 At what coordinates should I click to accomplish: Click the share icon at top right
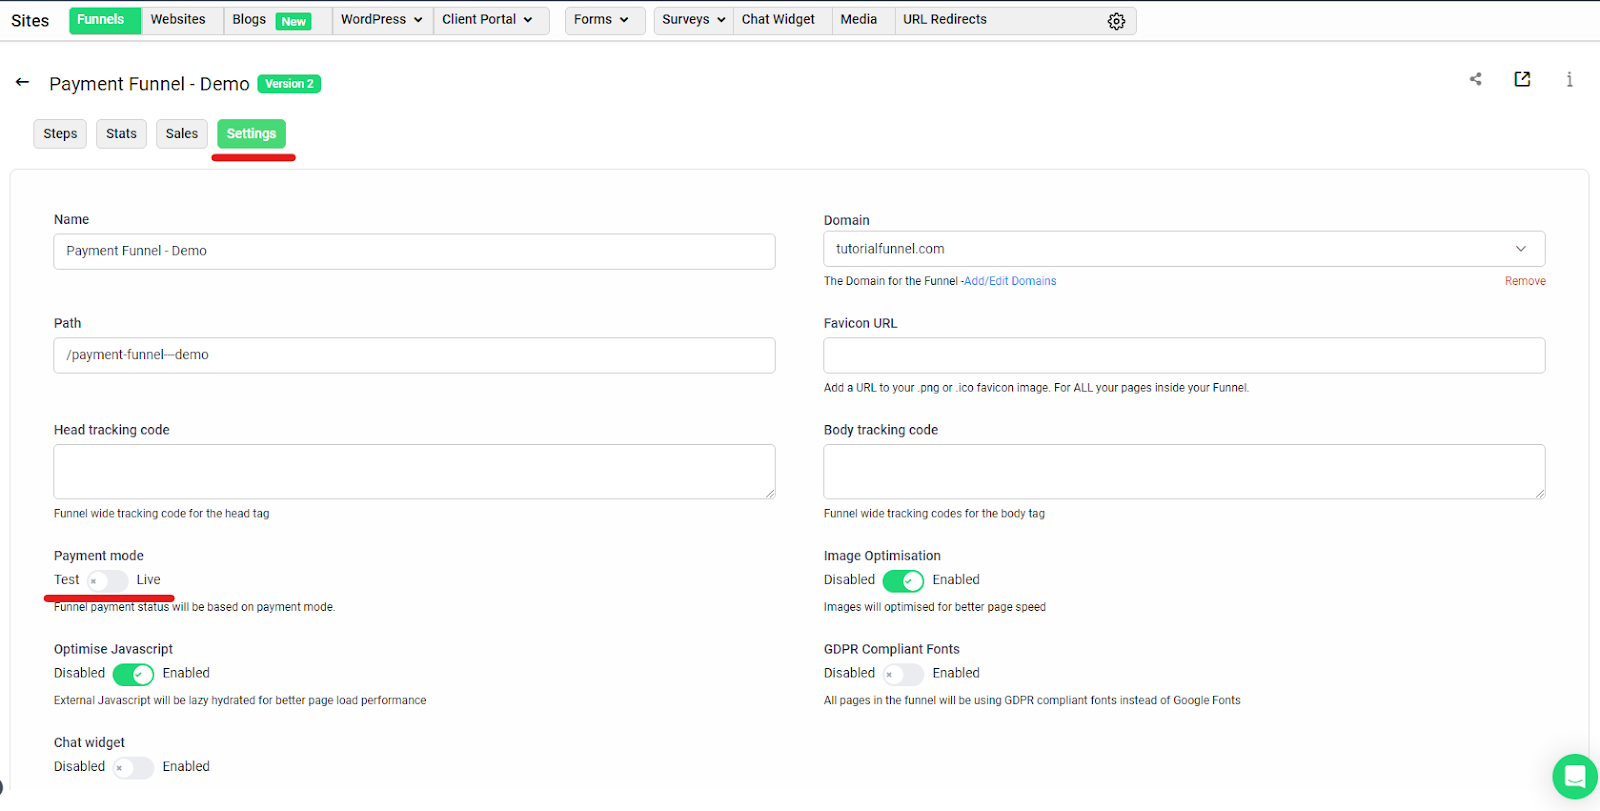[1475, 79]
